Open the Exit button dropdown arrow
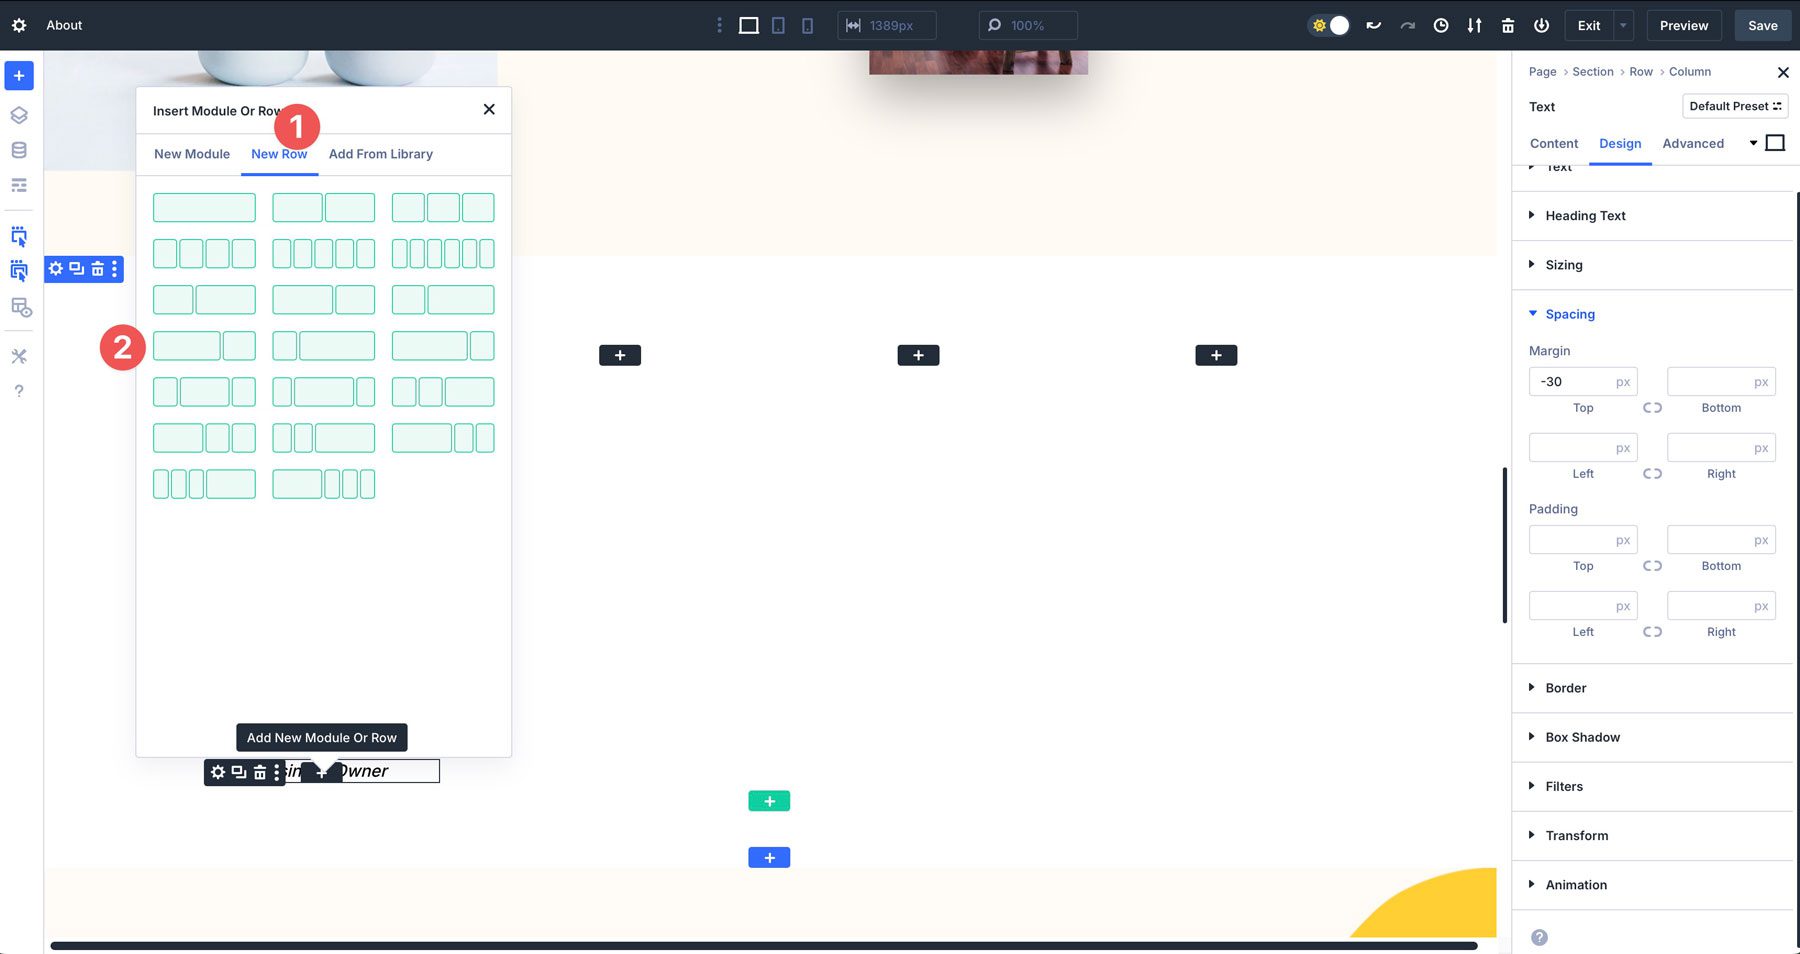Image resolution: width=1800 pixels, height=954 pixels. [x=1622, y=25]
